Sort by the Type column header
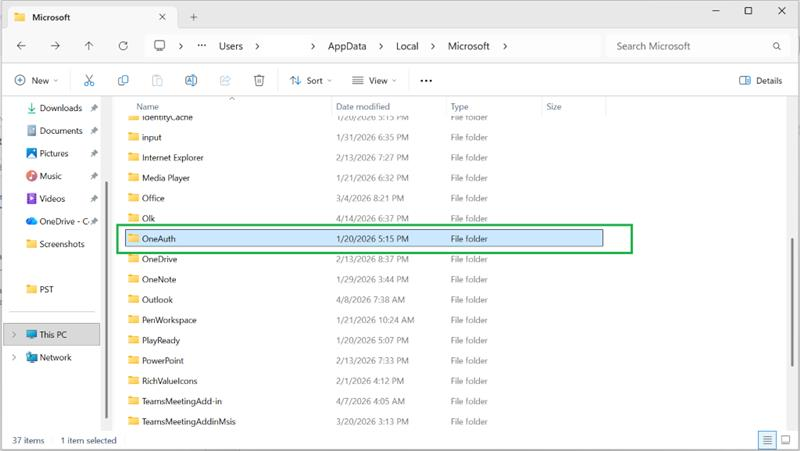The width and height of the screenshot is (800, 451). tap(459, 107)
